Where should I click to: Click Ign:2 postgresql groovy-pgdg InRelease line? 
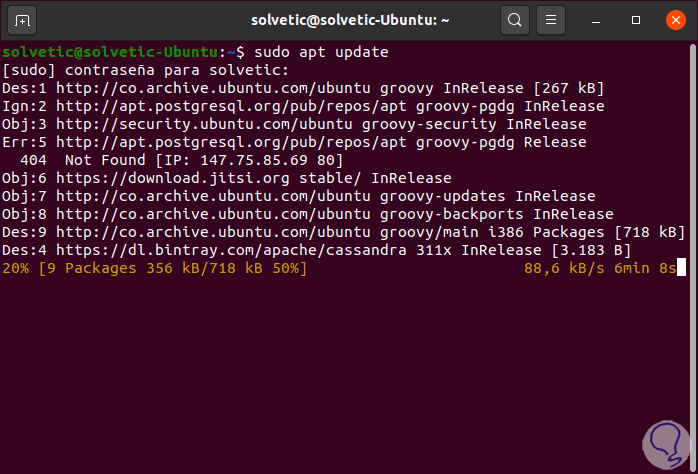click(303, 106)
